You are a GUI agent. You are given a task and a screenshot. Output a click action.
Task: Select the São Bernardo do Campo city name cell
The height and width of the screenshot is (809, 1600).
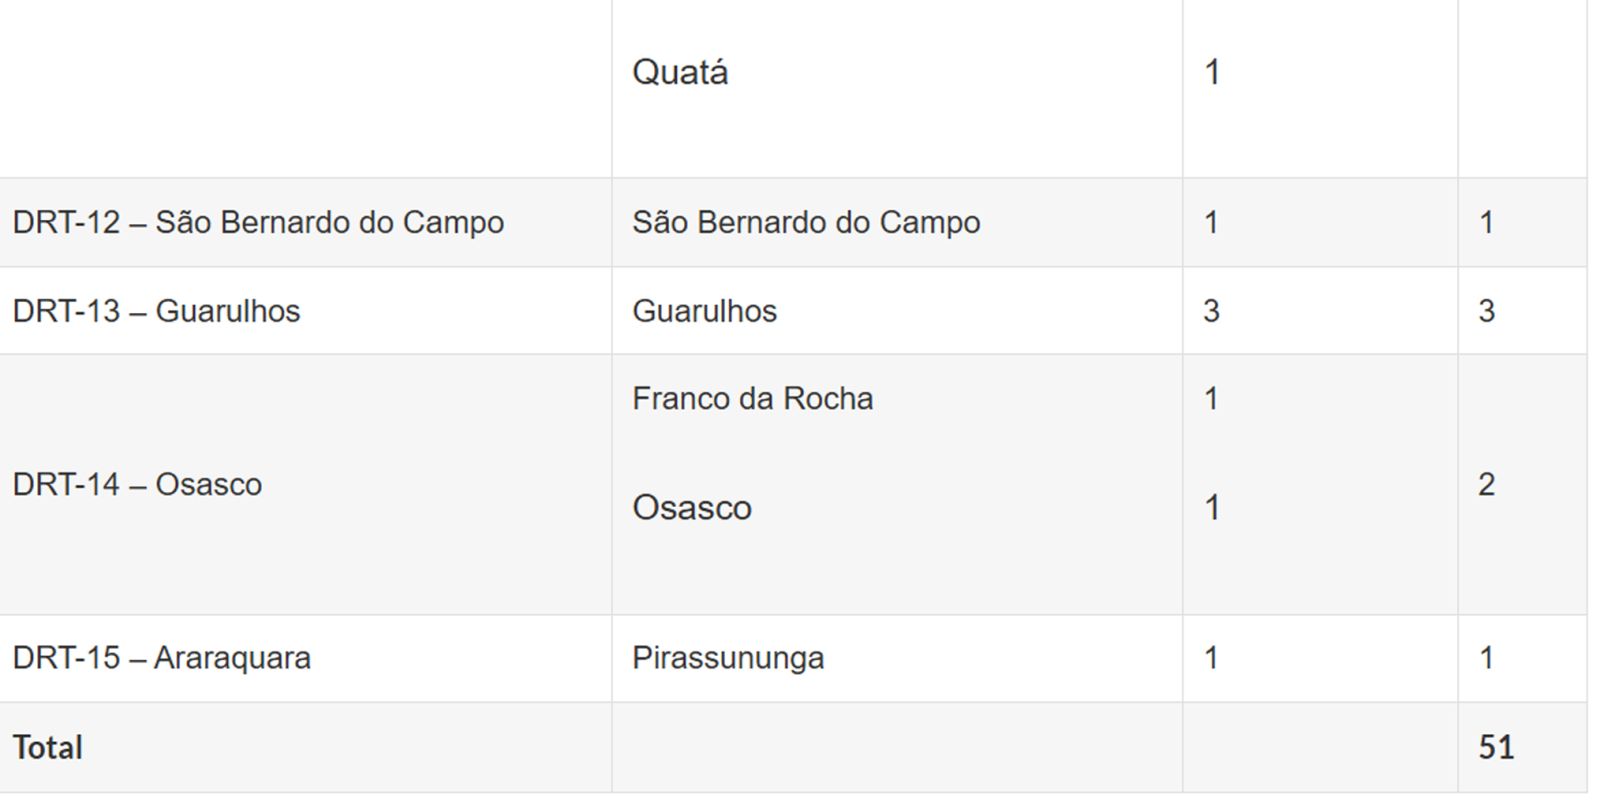[x=806, y=223]
